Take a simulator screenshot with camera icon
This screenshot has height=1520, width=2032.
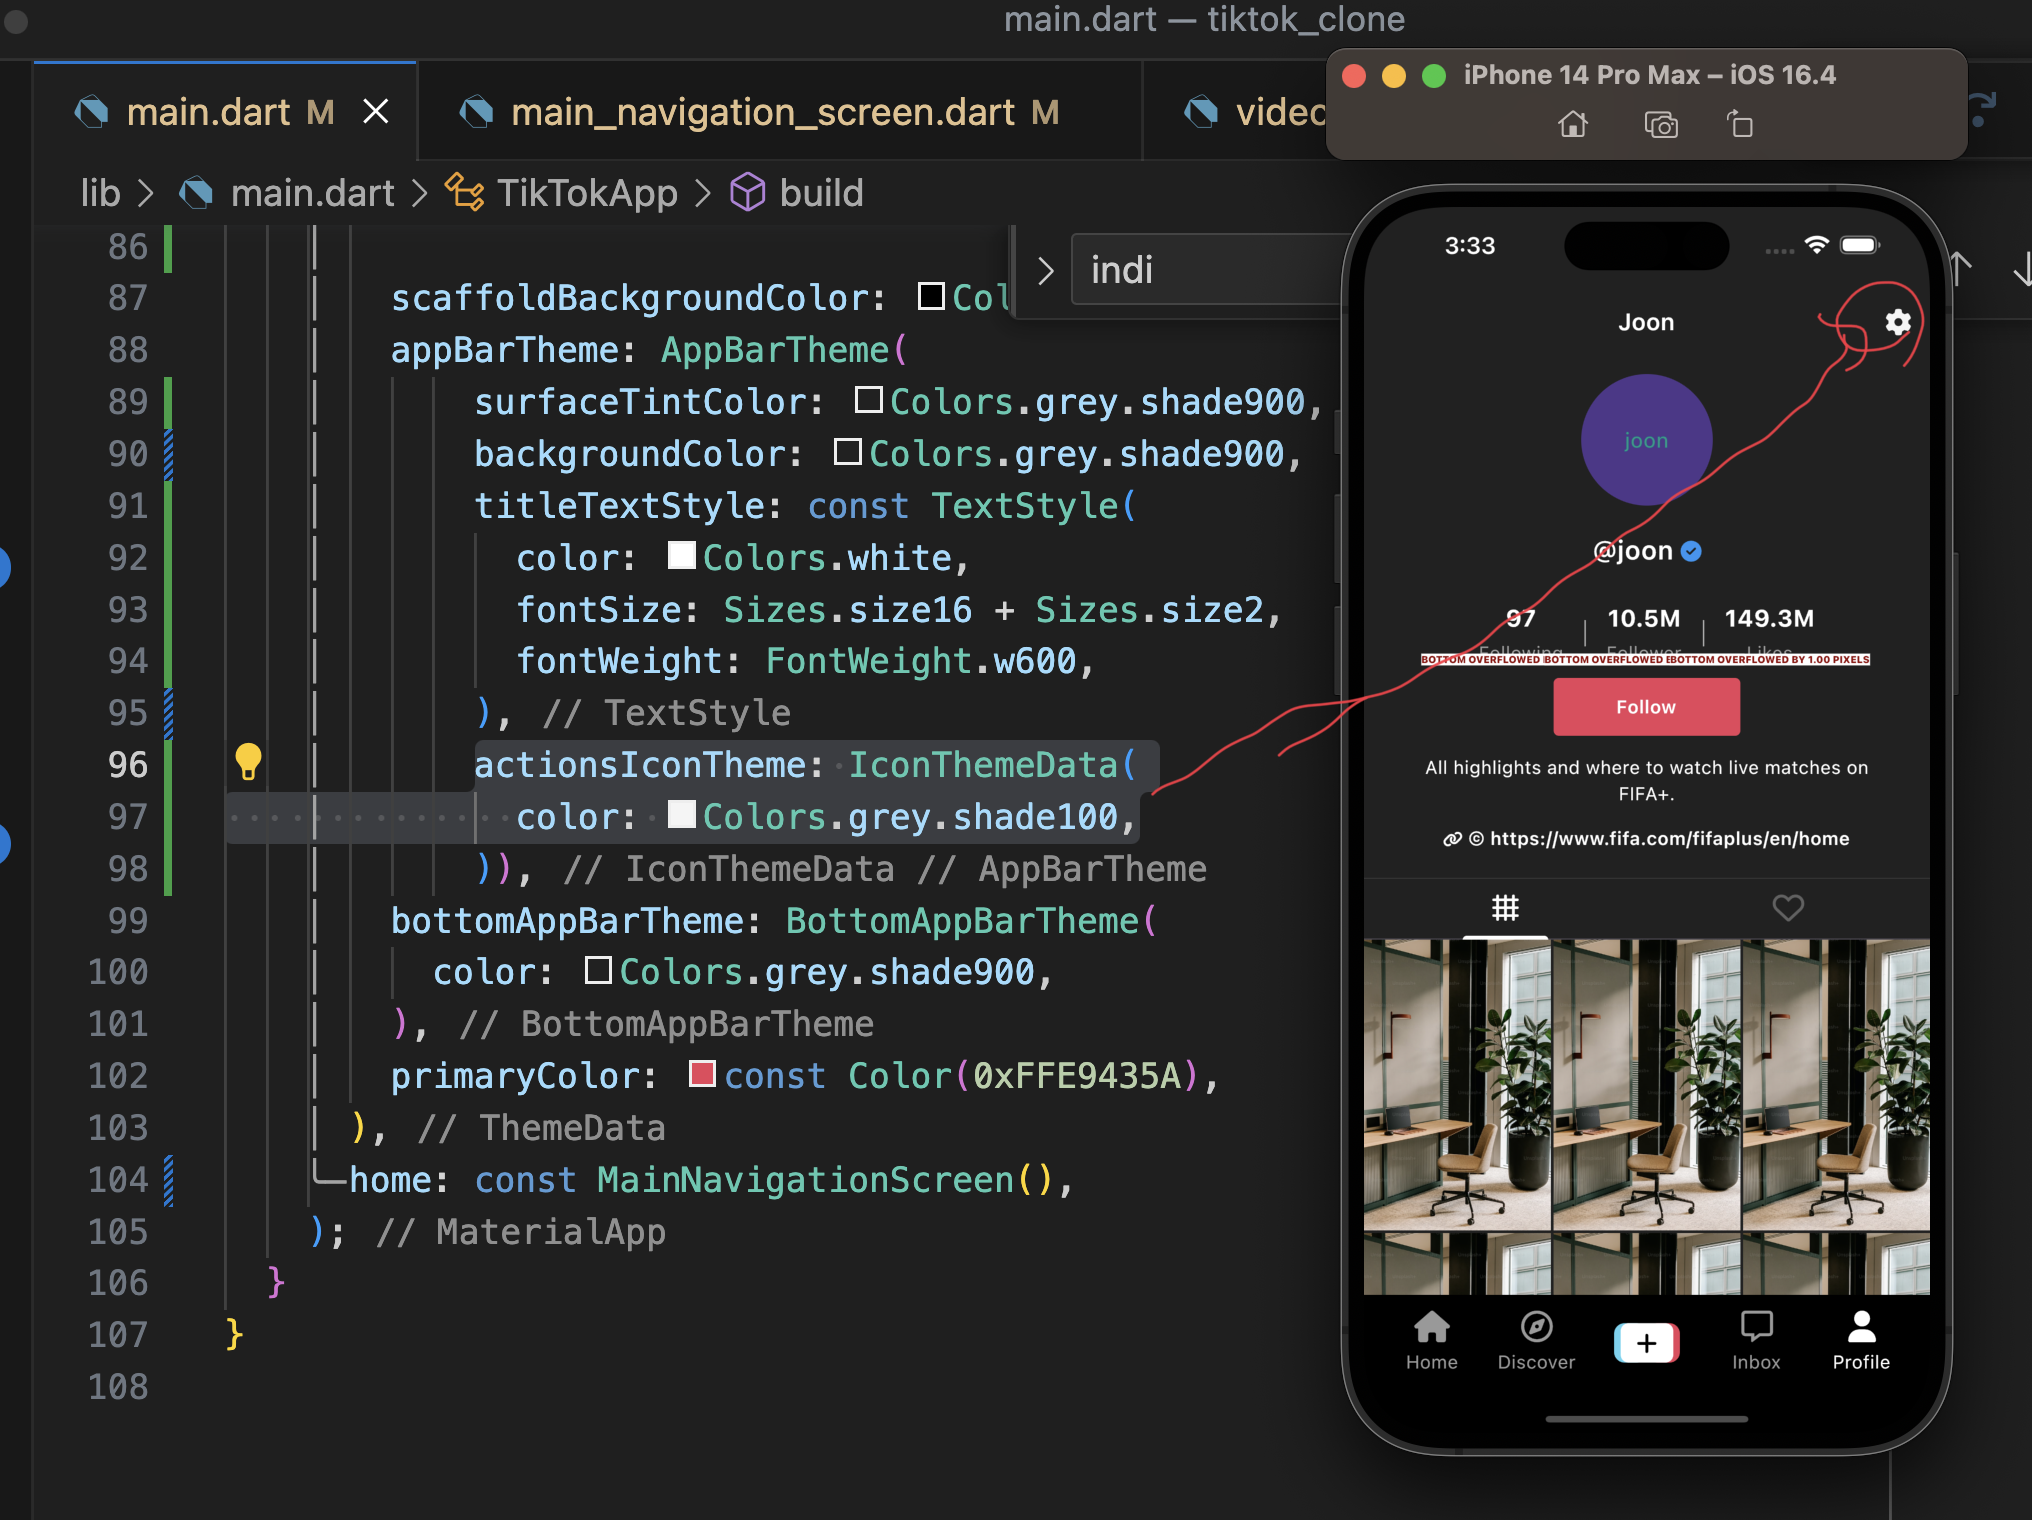1661,125
